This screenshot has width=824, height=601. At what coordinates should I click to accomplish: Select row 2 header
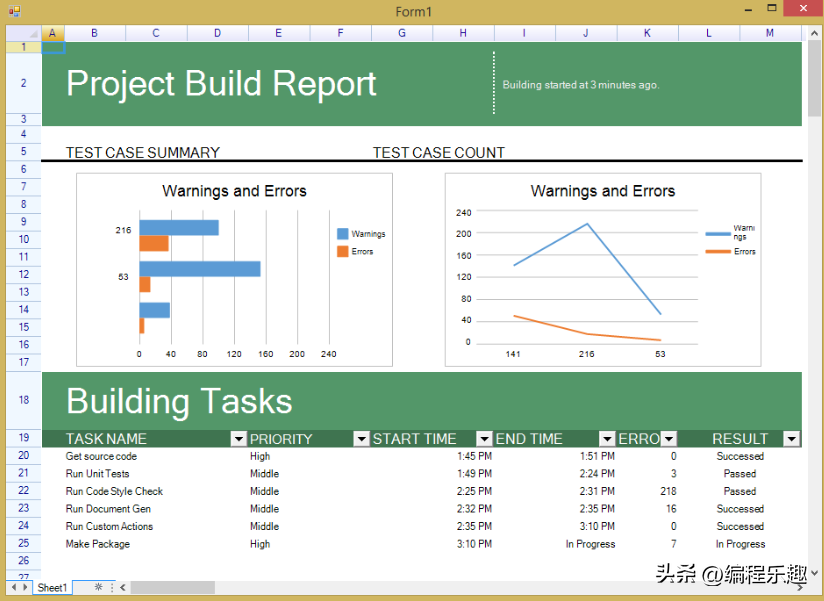coord(24,83)
